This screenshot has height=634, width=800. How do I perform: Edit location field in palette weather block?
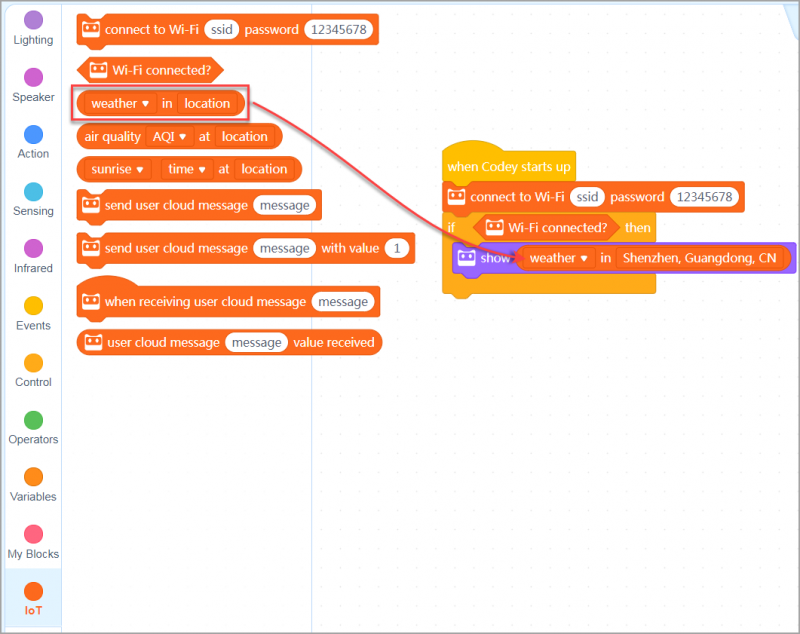(207, 104)
